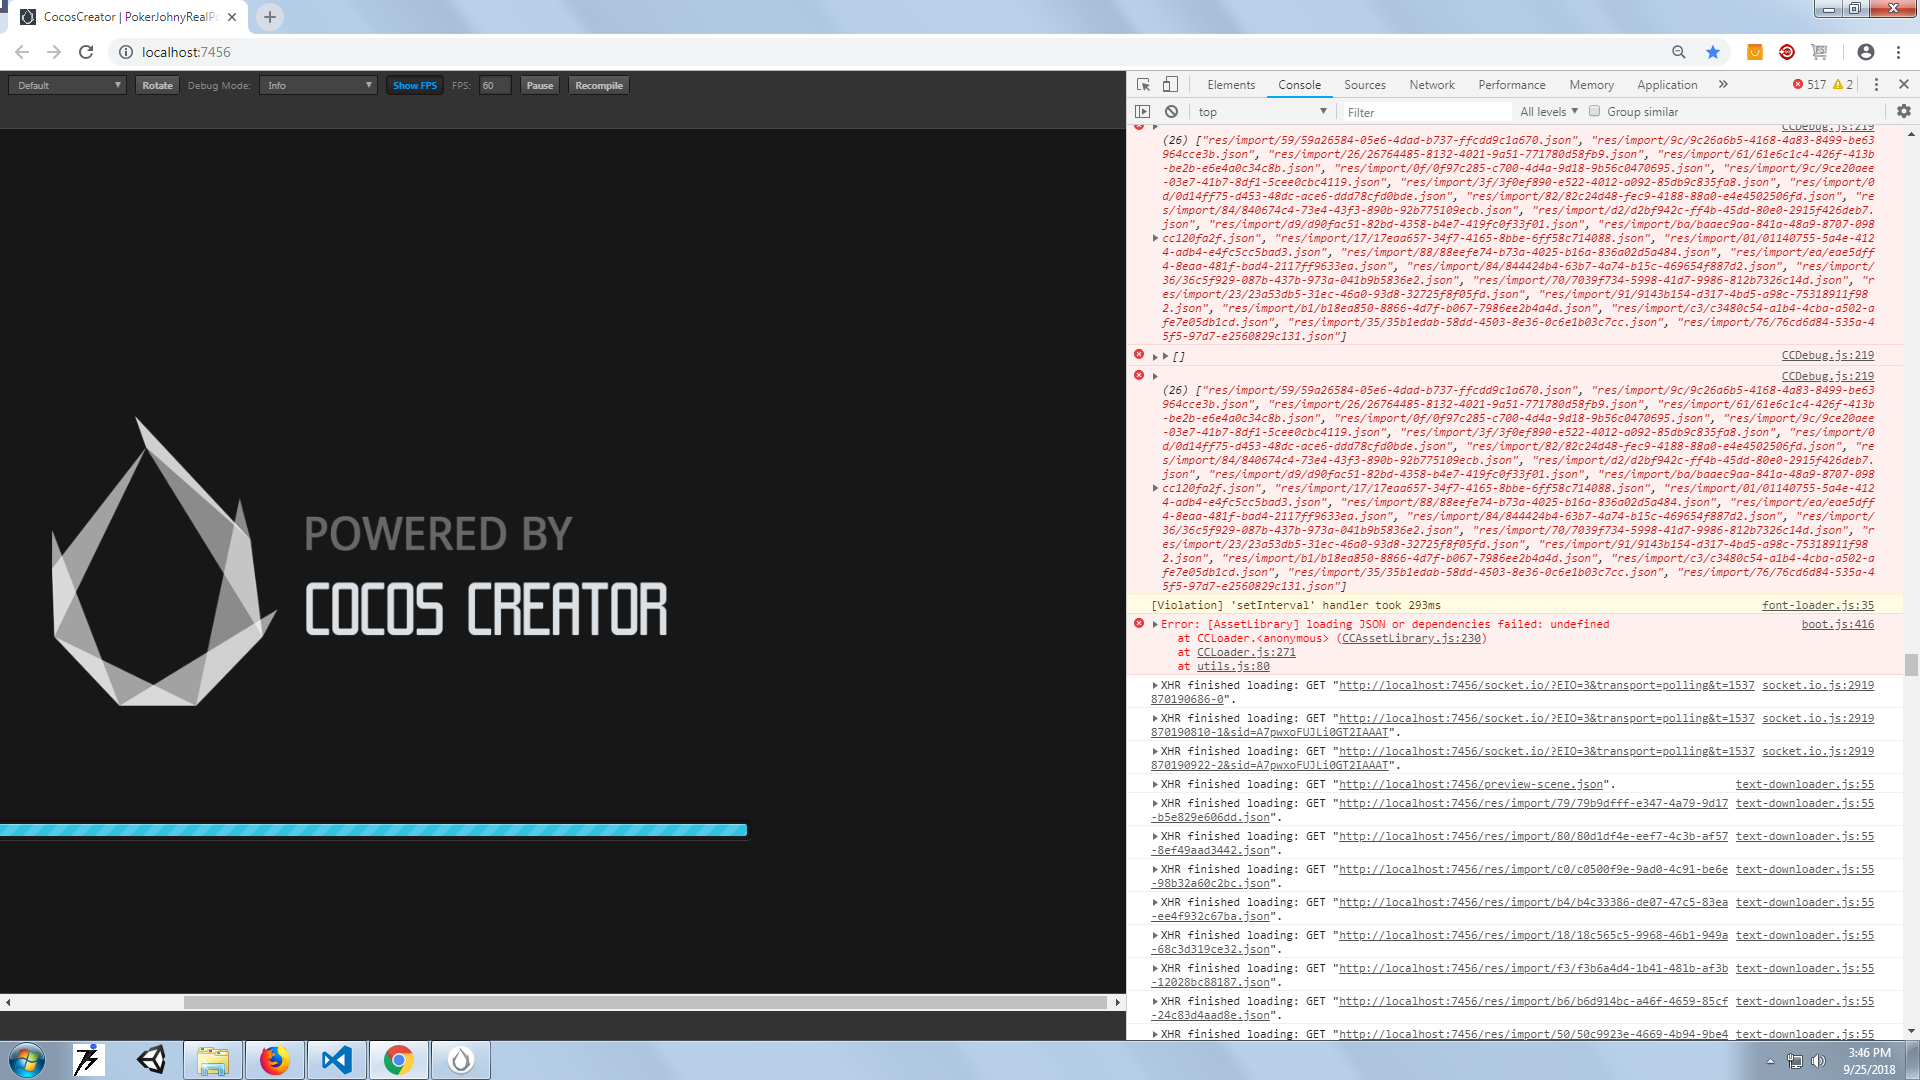1920x1080 pixels.
Task: Reload the localhost page
Action: tap(86, 52)
